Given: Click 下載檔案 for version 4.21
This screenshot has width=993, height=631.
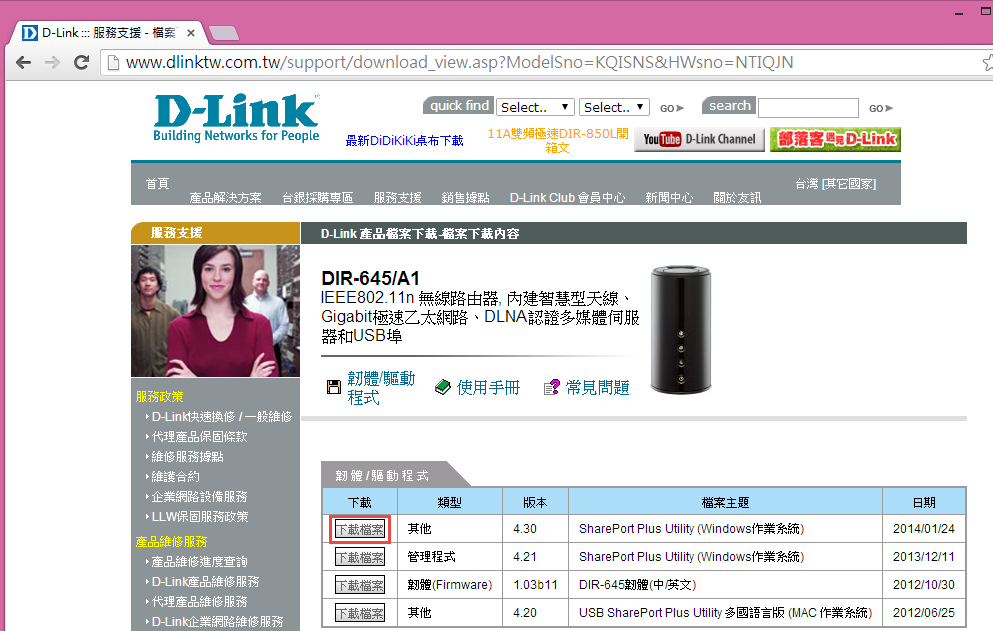Looking at the screenshot, I should click(360, 558).
